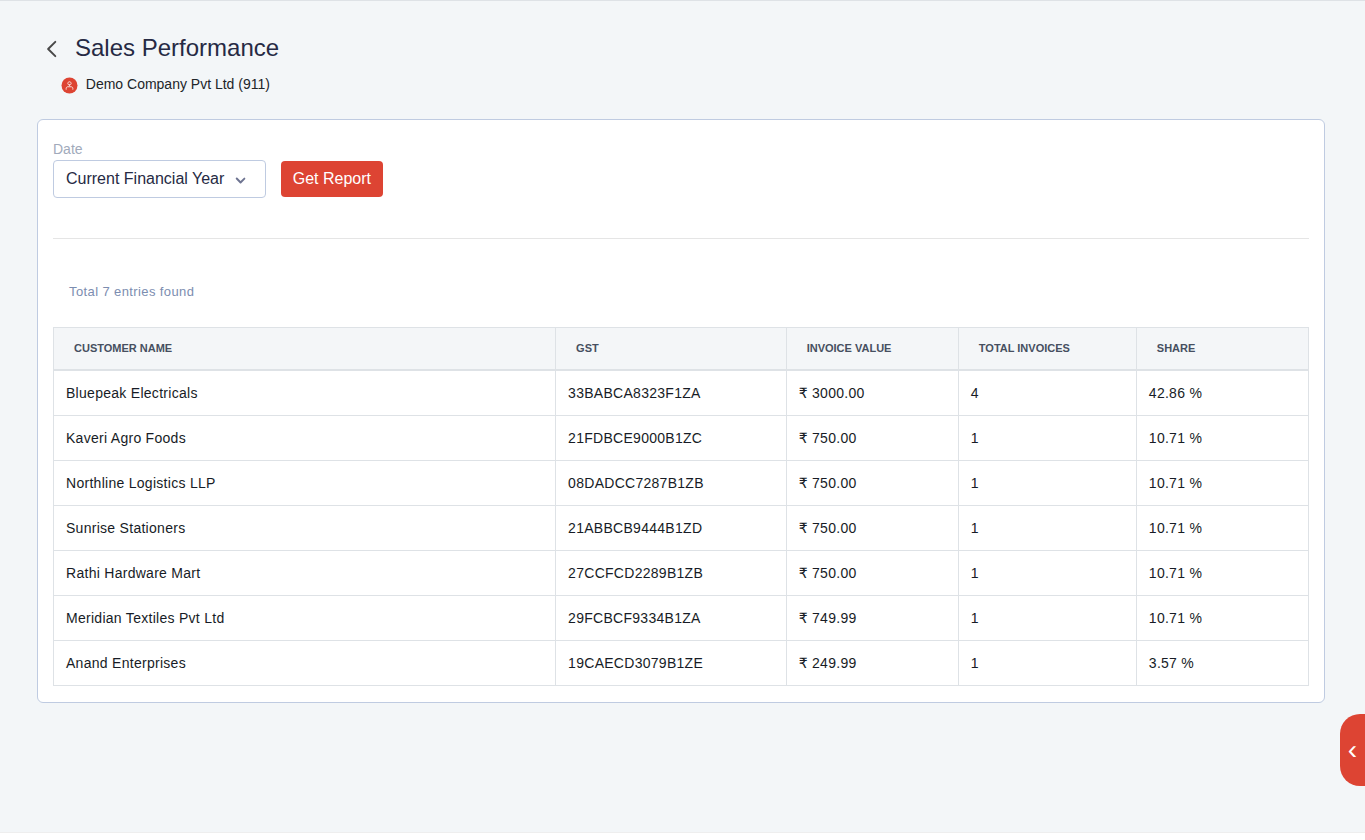This screenshot has height=840, width=1365.
Task: Select the Anand Enterprises customer cell
Action: [x=305, y=663]
